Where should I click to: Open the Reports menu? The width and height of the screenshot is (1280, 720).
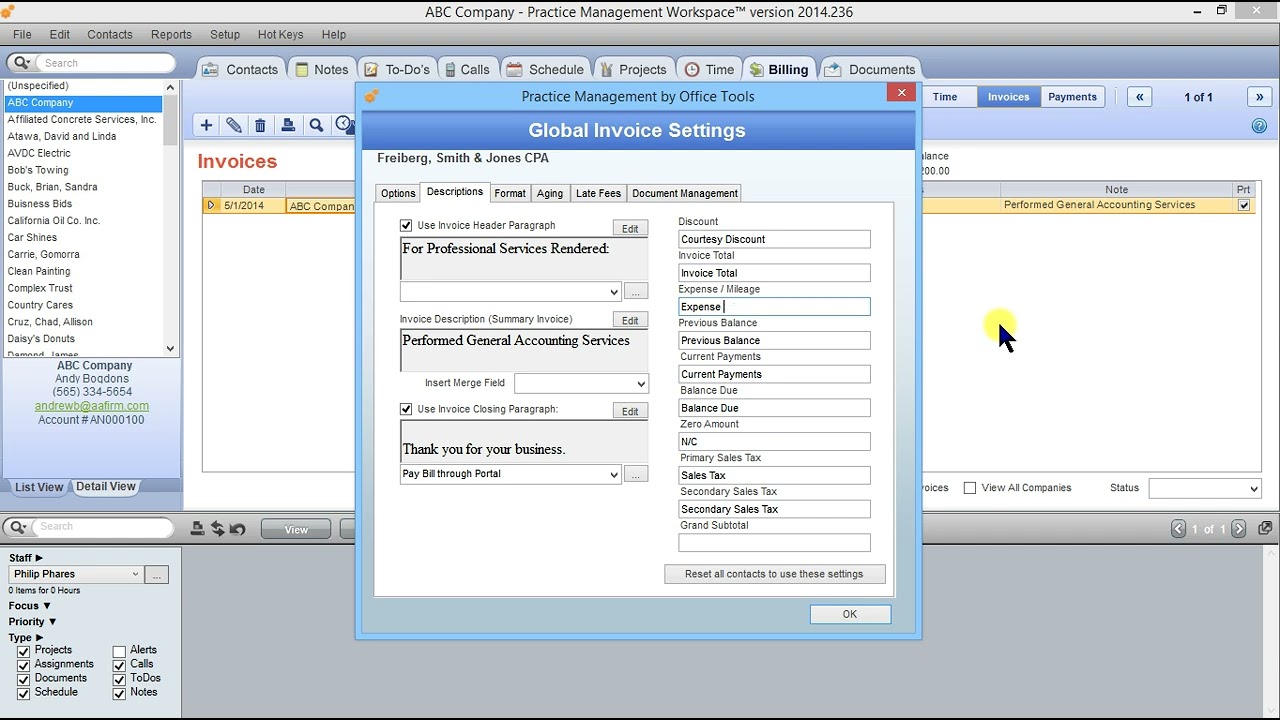pos(171,34)
